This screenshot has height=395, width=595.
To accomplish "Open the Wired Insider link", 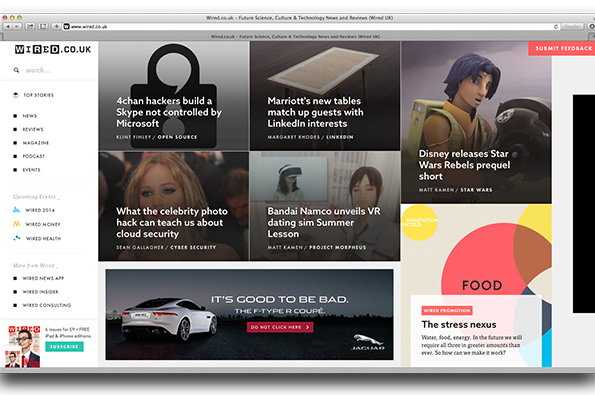I will pos(40,292).
